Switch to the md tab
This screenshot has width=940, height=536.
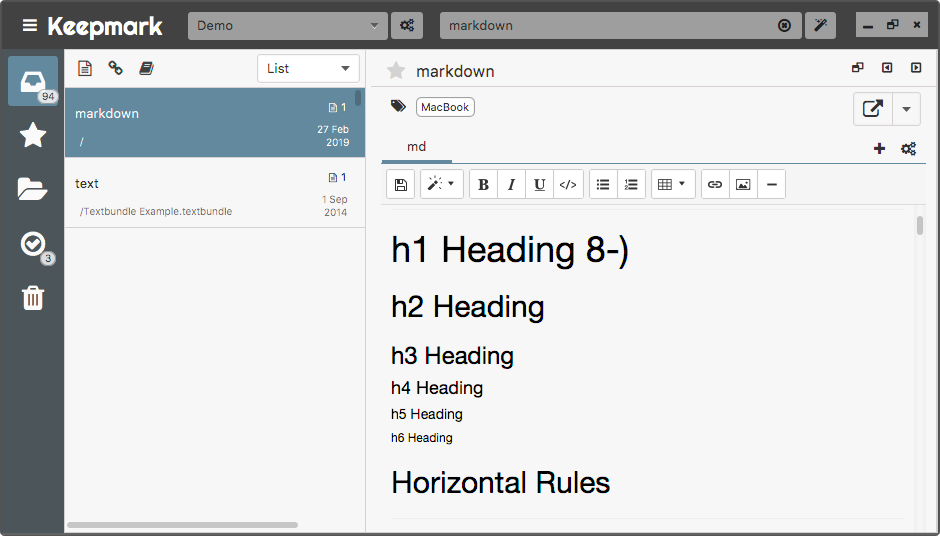click(417, 147)
